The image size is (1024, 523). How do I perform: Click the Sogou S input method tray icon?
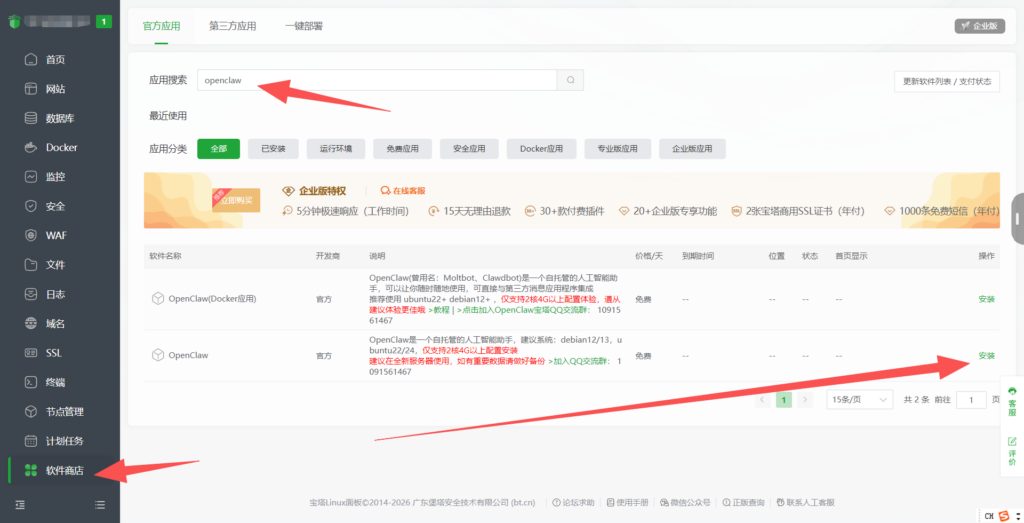pyautogui.click(x=1004, y=516)
